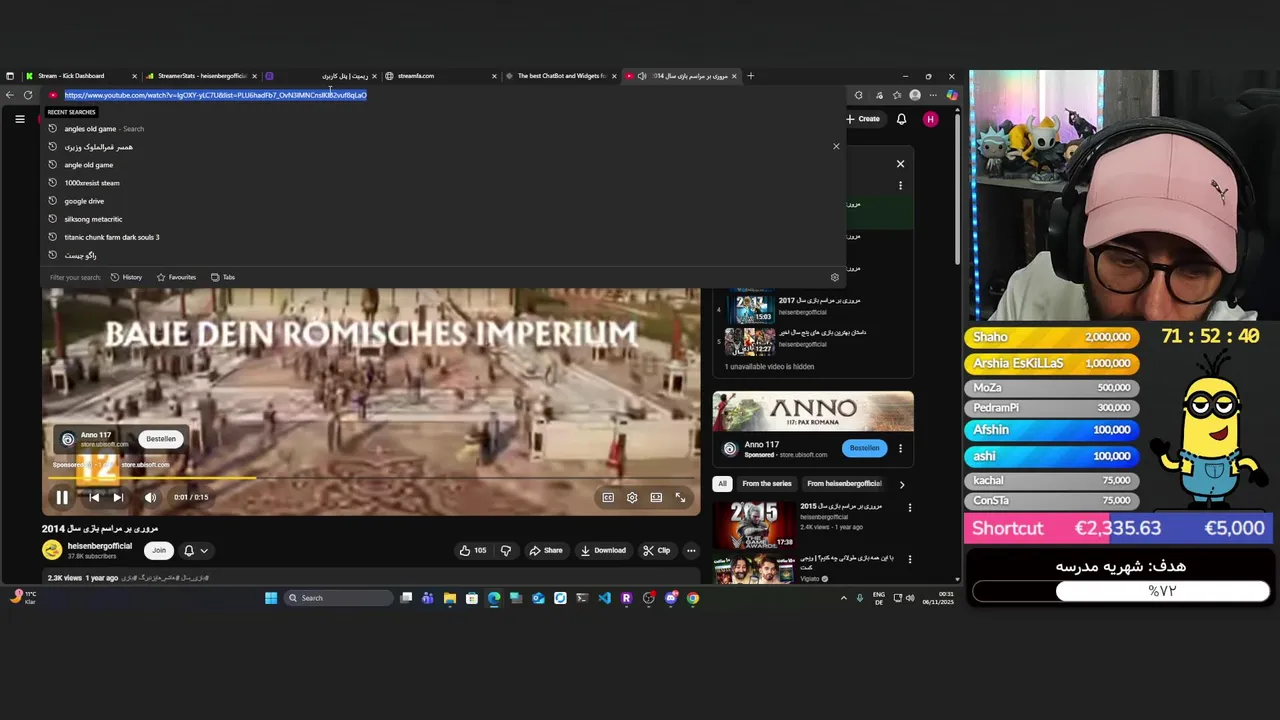Dislike the video
Screen dimensions: 1280x720
point(506,550)
